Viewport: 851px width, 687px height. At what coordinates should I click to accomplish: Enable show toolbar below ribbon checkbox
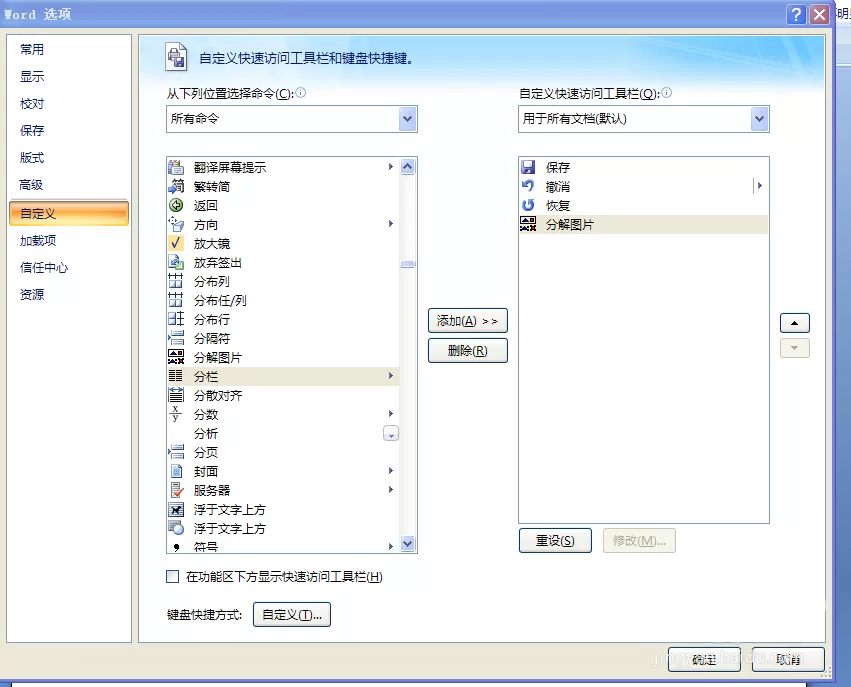[173, 576]
